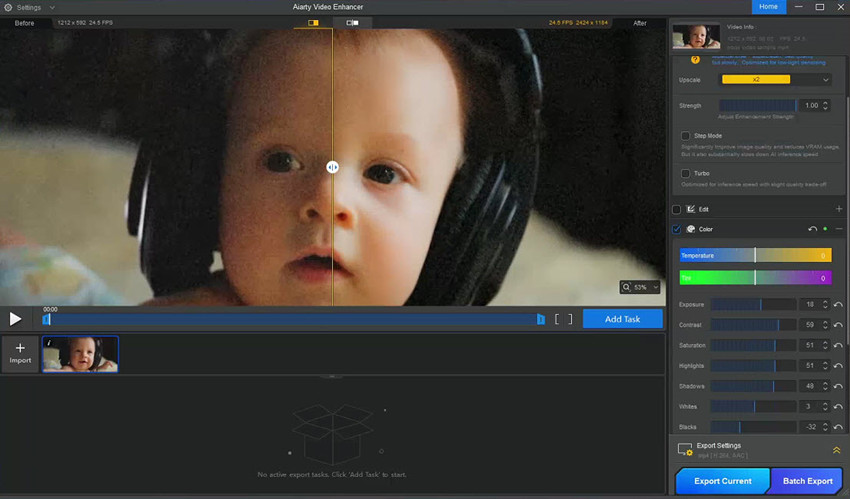
Task: Uncheck the Color section checkbox
Action: (677, 229)
